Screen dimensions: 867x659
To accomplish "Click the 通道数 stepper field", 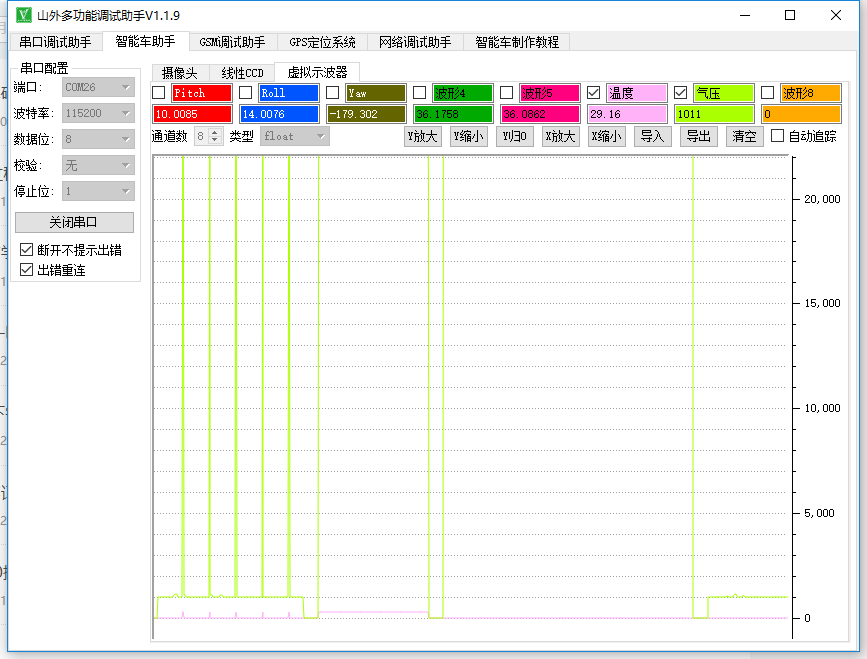I will click(208, 136).
